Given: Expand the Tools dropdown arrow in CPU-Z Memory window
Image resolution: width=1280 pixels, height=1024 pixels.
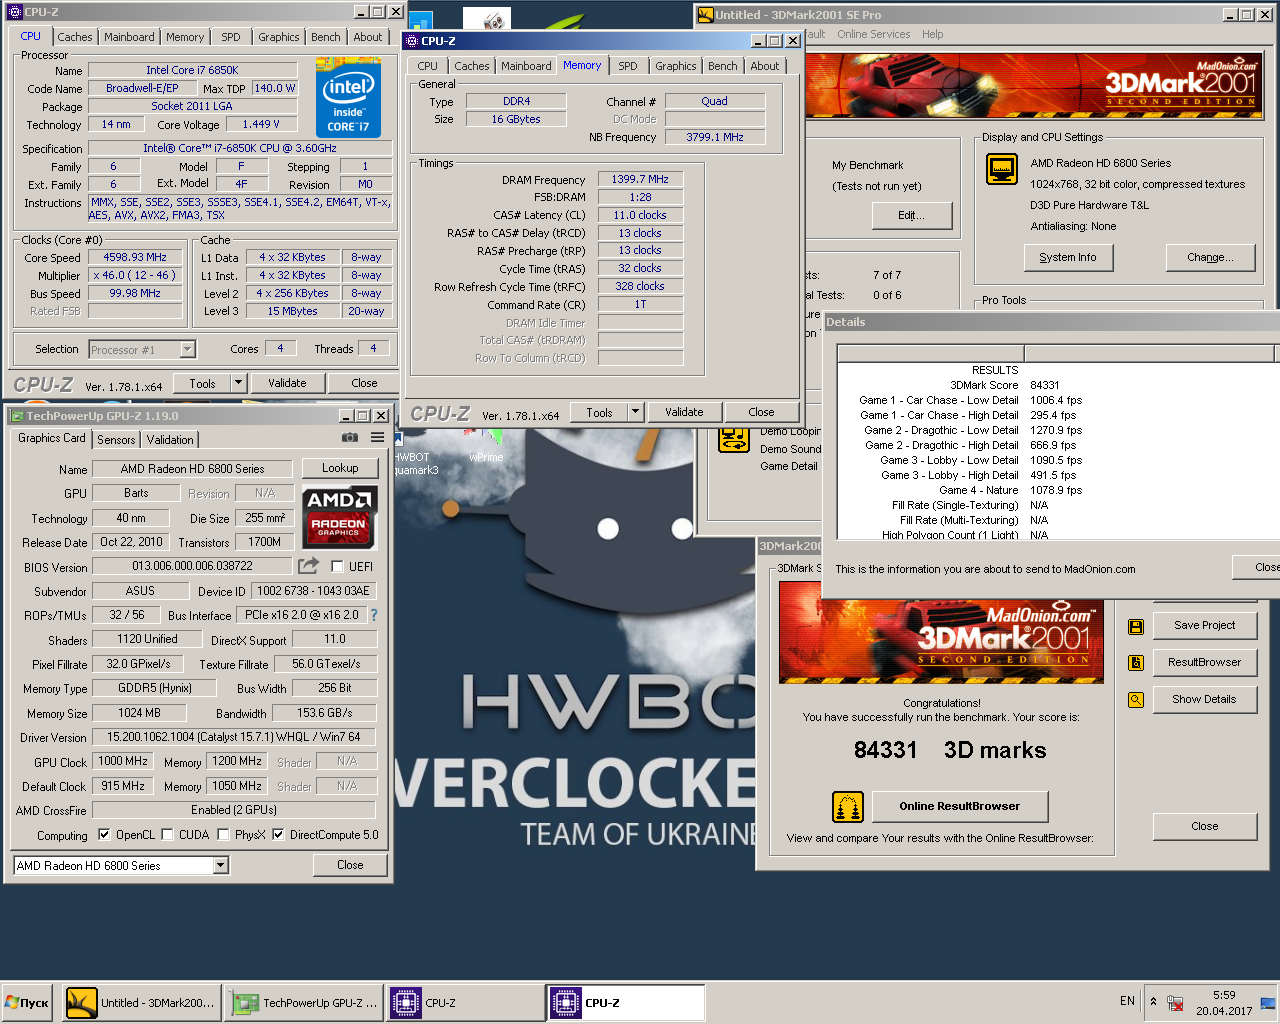Looking at the screenshot, I should click(x=635, y=412).
